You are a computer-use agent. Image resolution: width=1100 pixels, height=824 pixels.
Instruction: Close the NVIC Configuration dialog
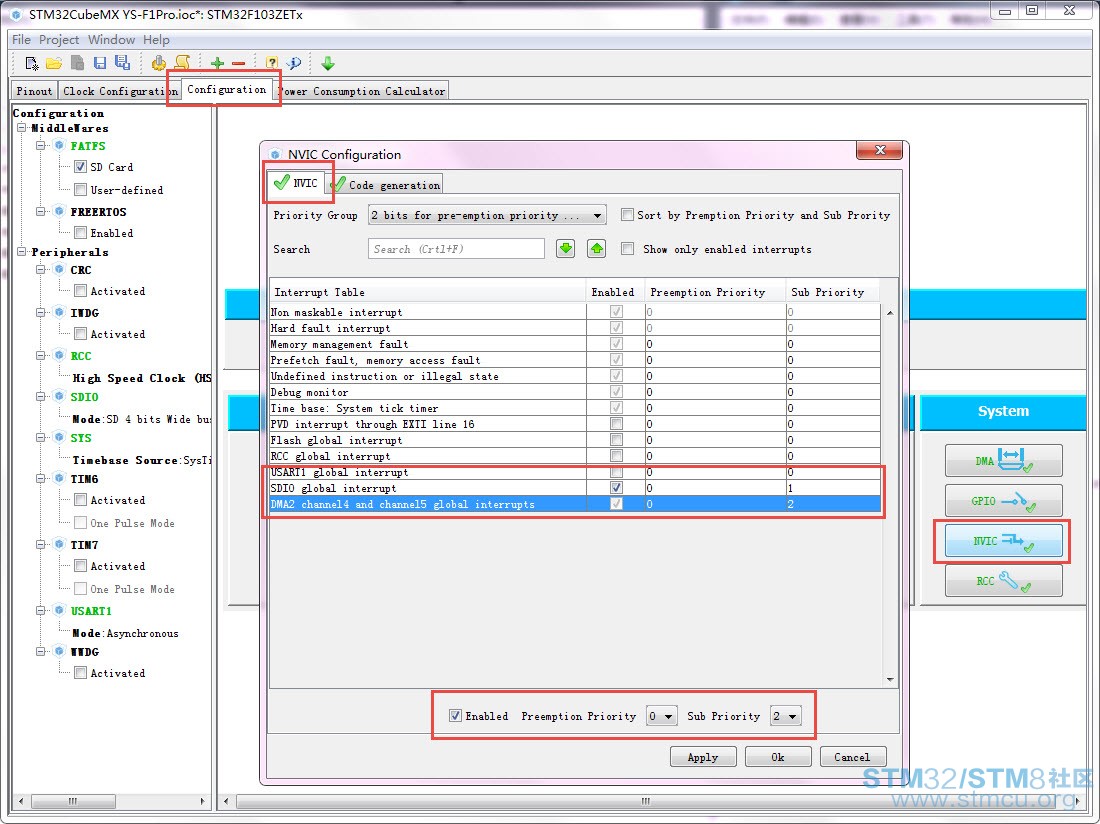coord(880,150)
